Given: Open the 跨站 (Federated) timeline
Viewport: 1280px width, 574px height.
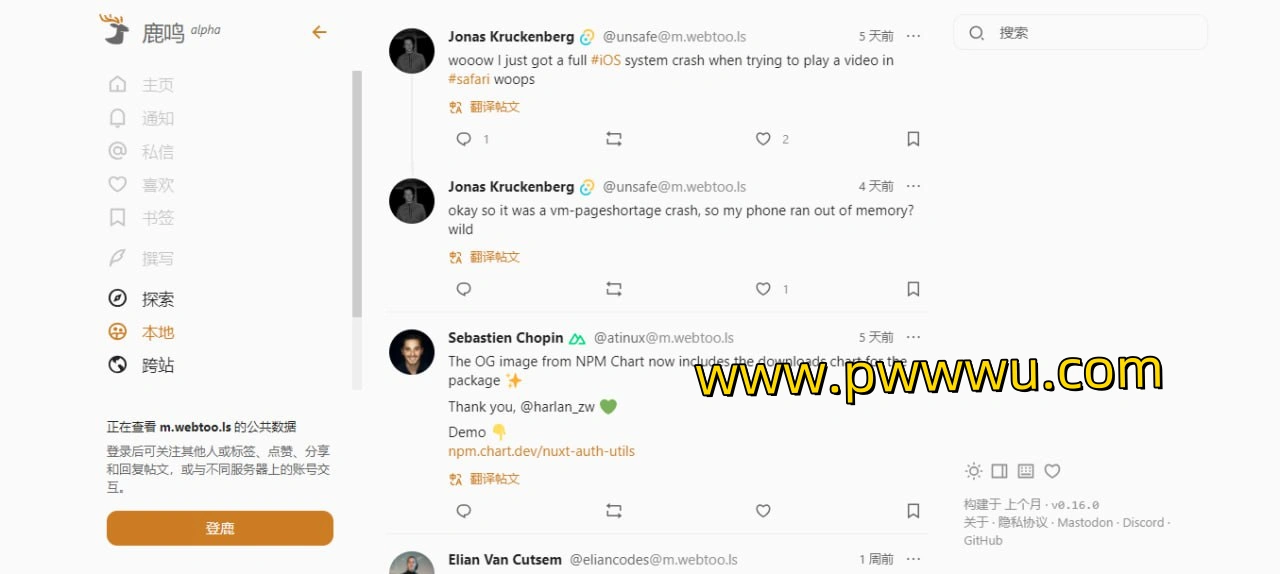Looking at the screenshot, I should (x=141, y=365).
